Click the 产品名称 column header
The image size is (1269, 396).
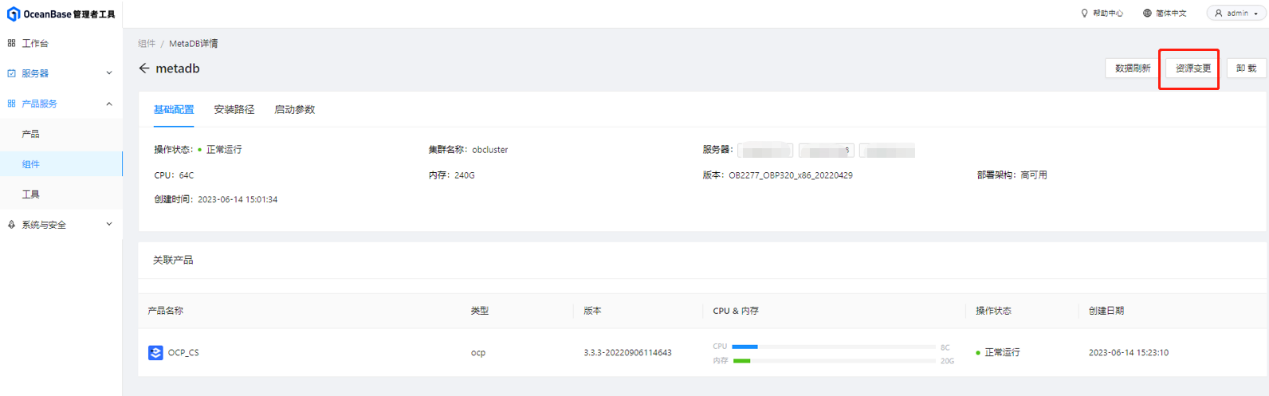coord(166,311)
